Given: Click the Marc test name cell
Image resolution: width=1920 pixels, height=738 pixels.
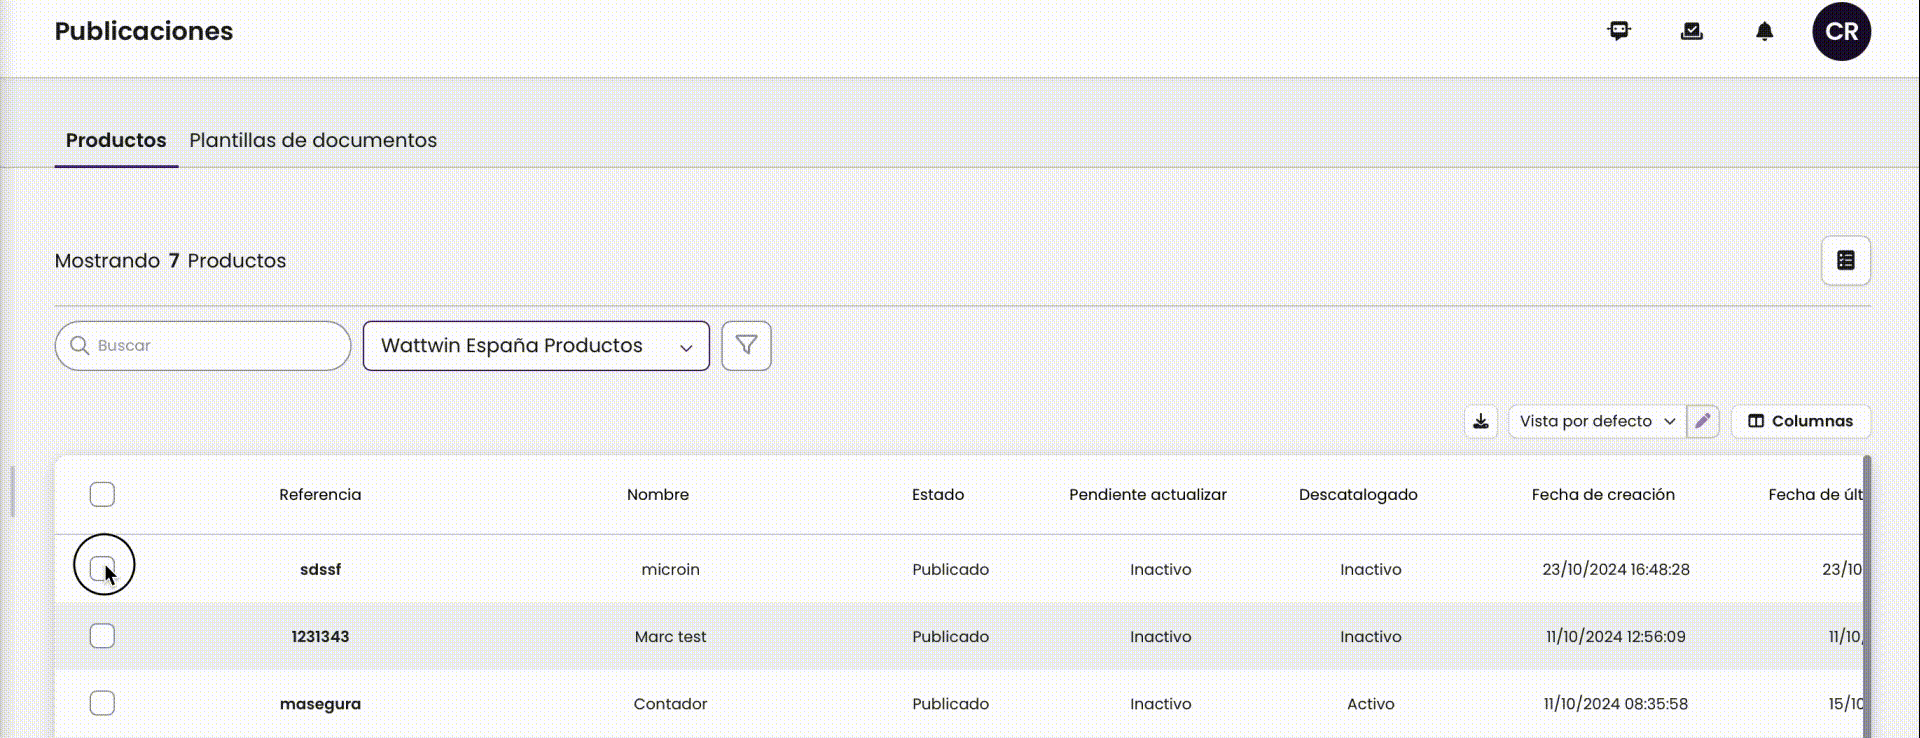Looking at the screenshot, I should point(670,636).
